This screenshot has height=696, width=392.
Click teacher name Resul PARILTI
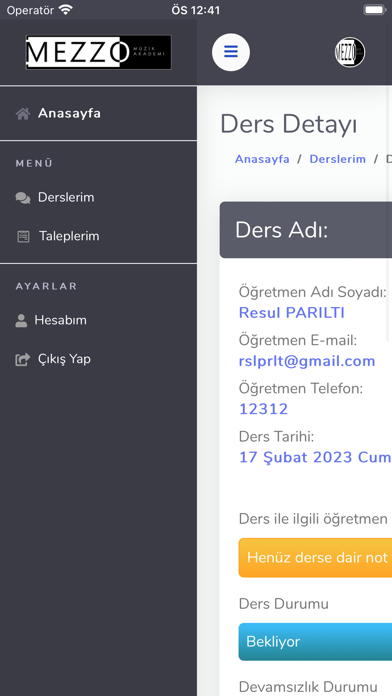[x=292, y=313]
